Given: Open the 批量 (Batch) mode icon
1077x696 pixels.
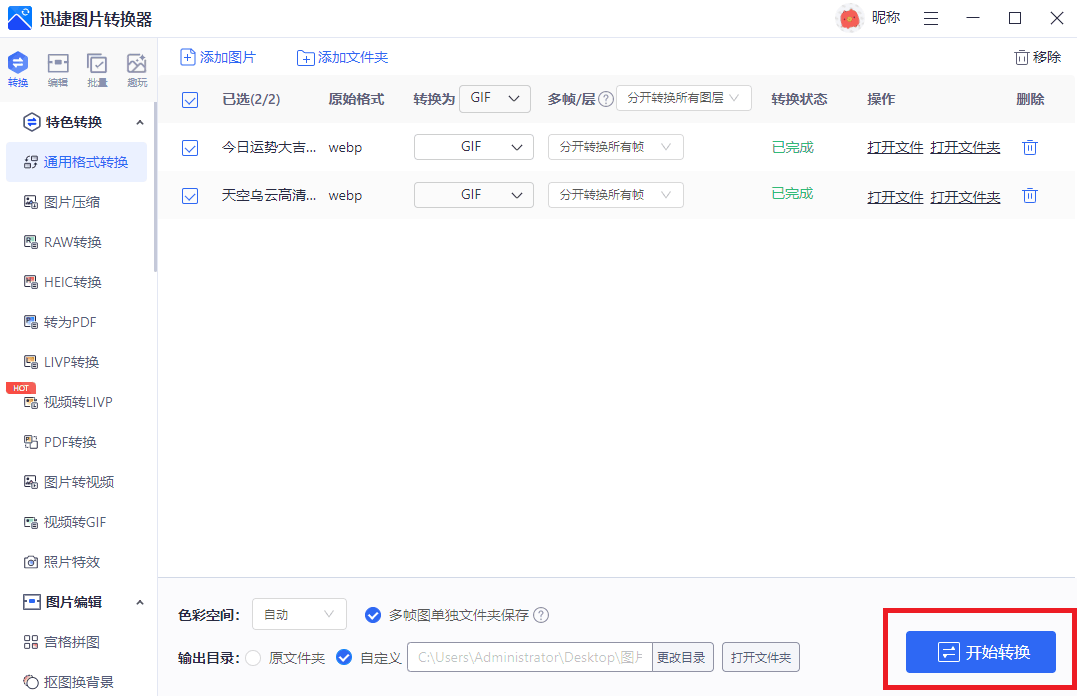Looking at the screenshot, I should (x=98, y=68).
